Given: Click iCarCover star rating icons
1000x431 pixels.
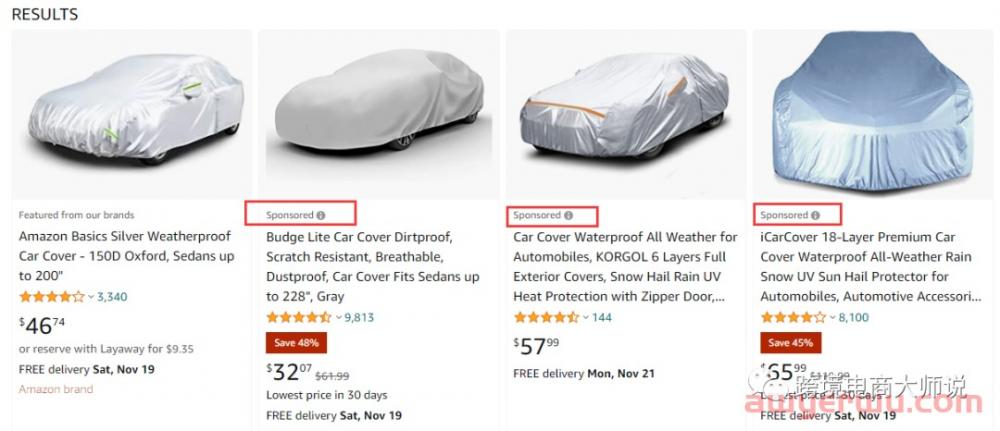Looking at the screenshot, I should [x=793, y=317].
